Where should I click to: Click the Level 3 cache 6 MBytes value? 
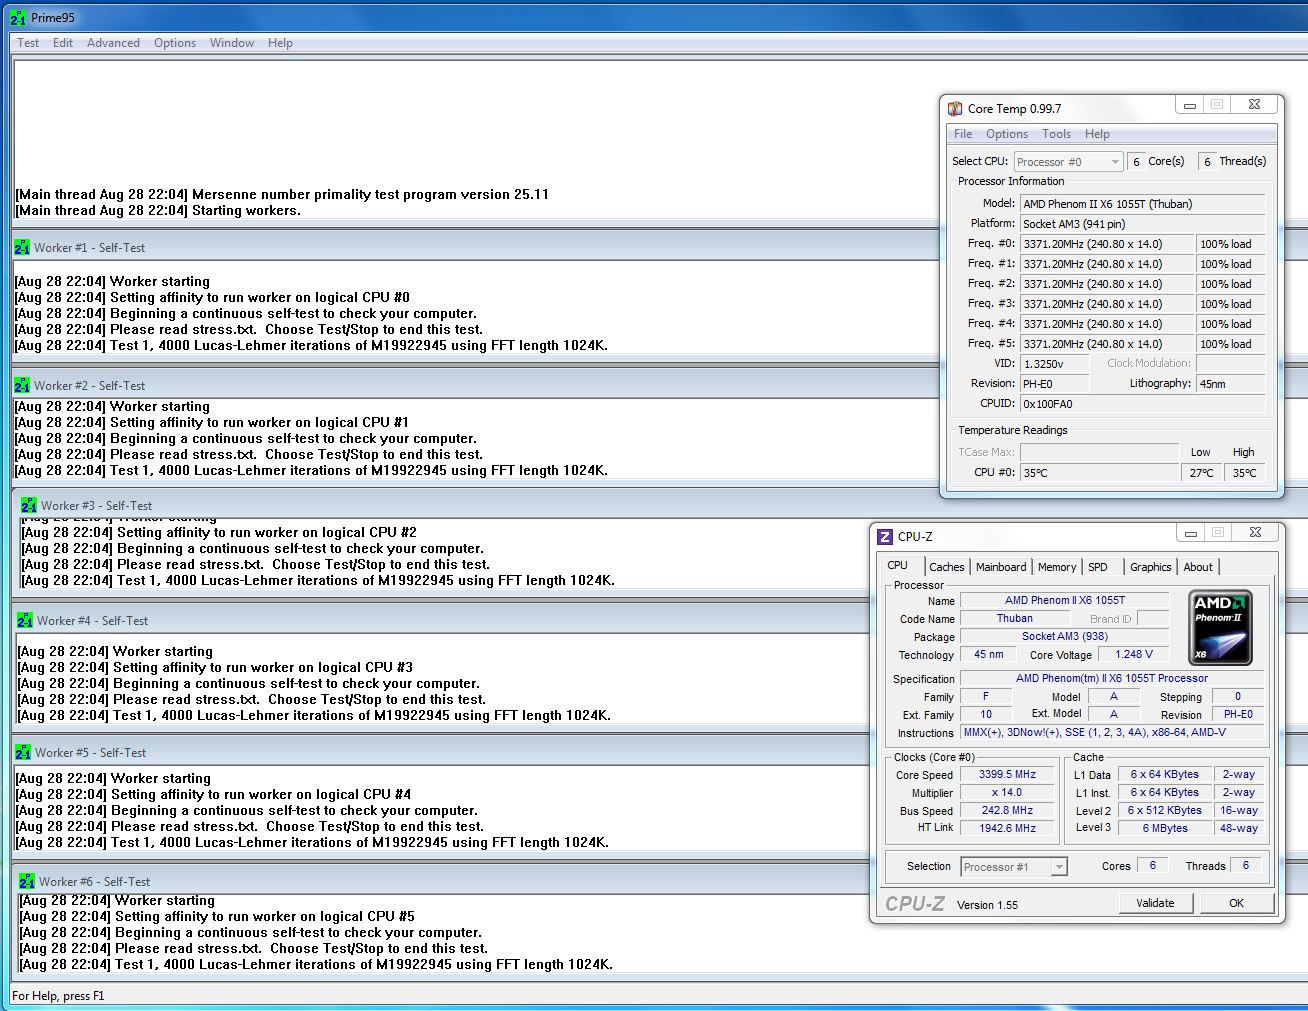(x=1165, y=828)
